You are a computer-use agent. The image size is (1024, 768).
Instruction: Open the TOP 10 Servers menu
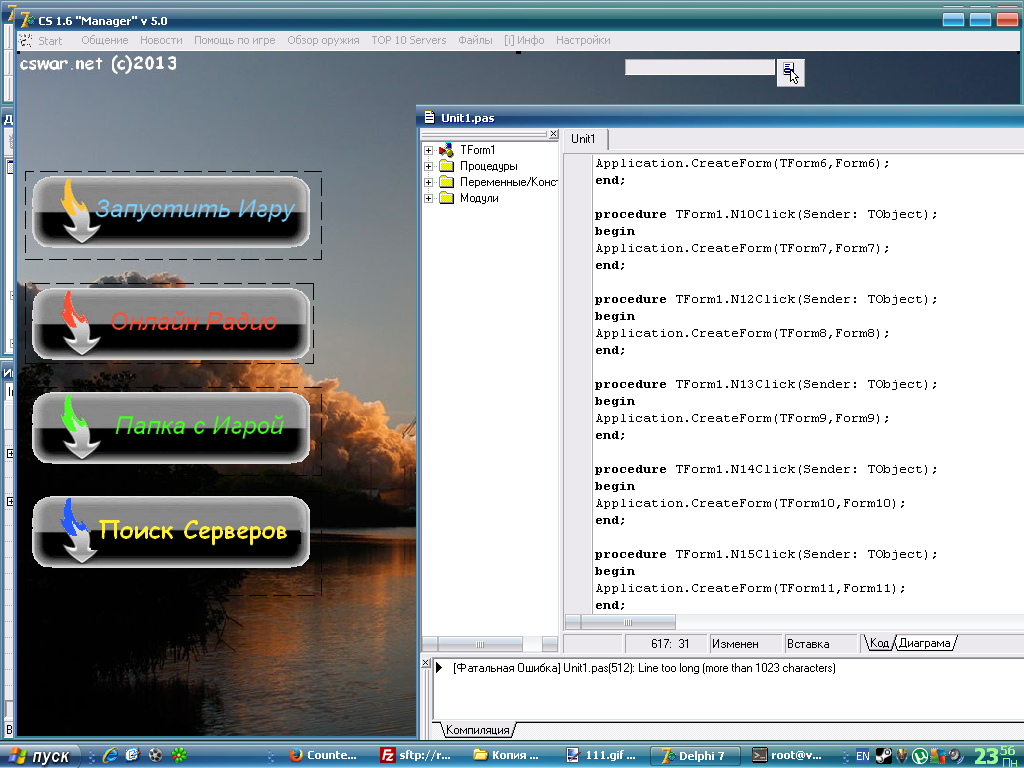click(x=409, y=40)
